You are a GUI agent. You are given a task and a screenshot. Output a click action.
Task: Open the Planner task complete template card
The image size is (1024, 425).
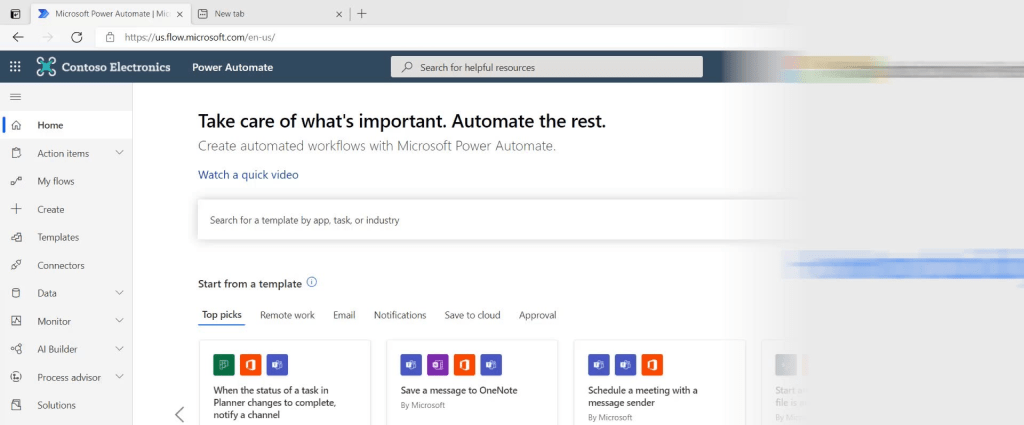pos(285,383)
